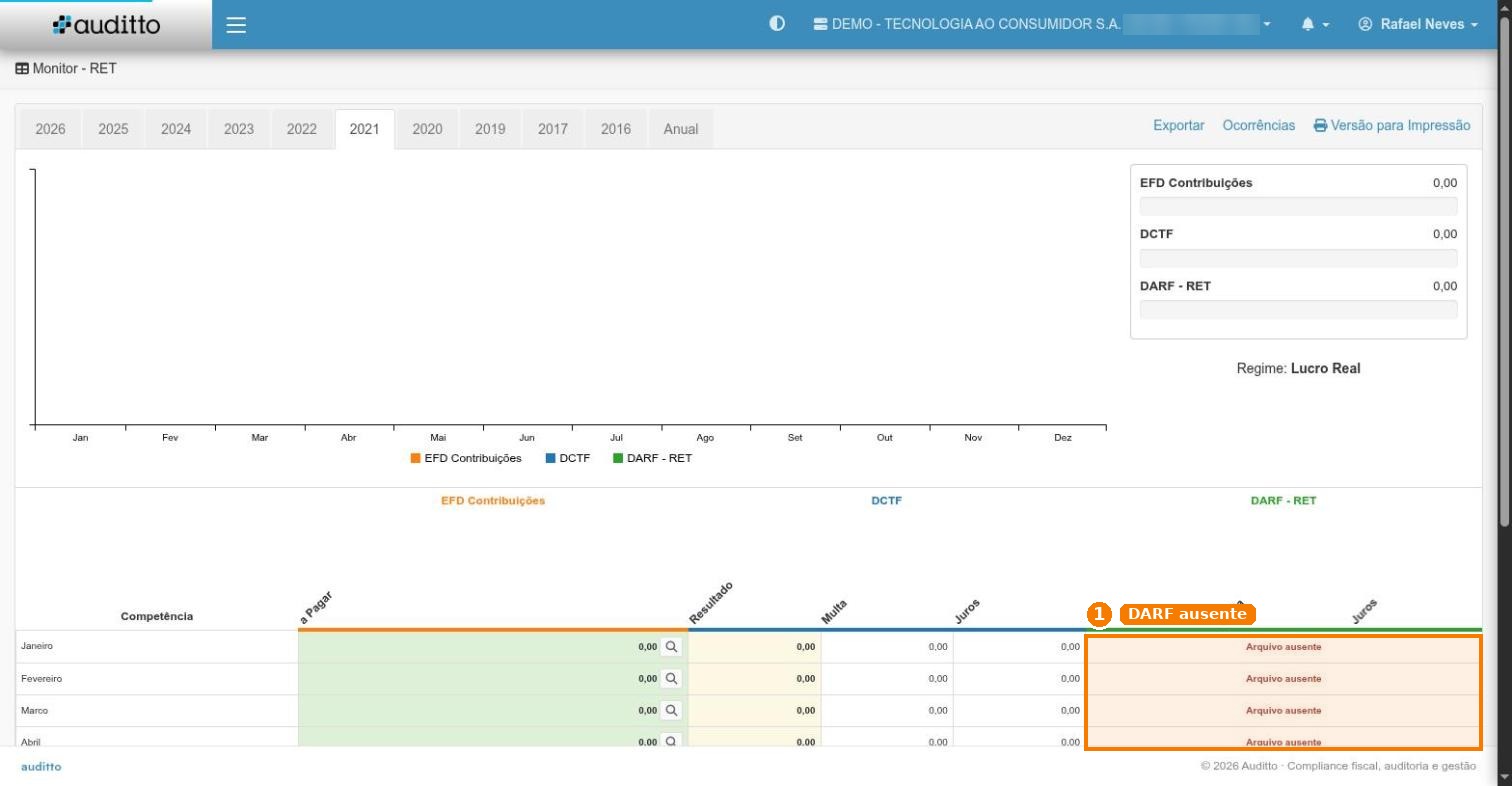Click the Auditto logo

click(106, 25)
